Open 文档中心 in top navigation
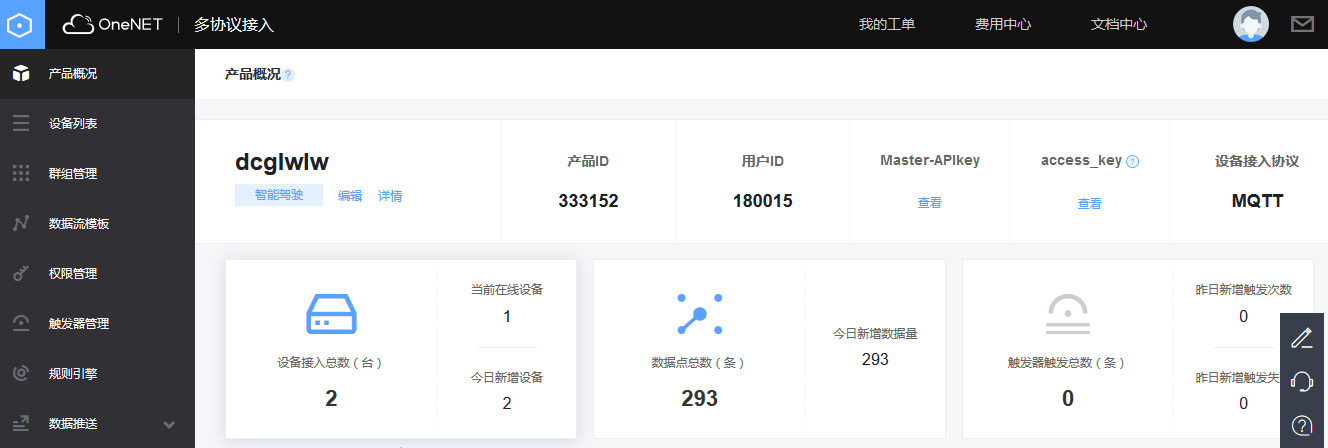This screenshot has height=448, width=1328. (1119, 25)
